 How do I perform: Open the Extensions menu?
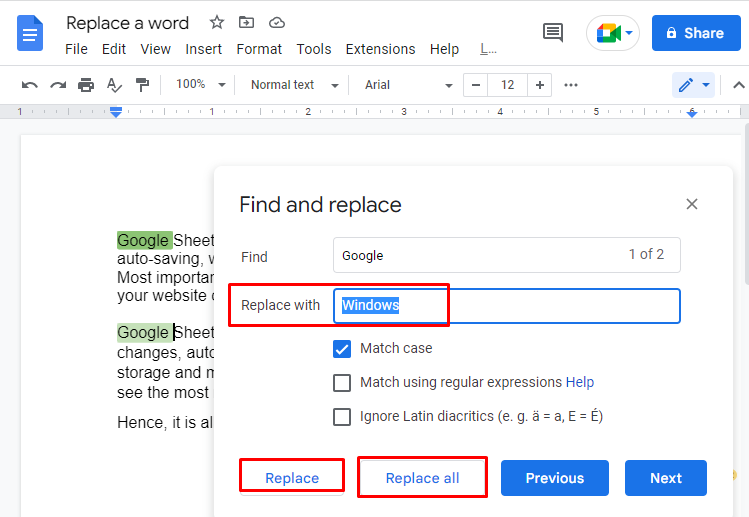(x=381, y=49)
